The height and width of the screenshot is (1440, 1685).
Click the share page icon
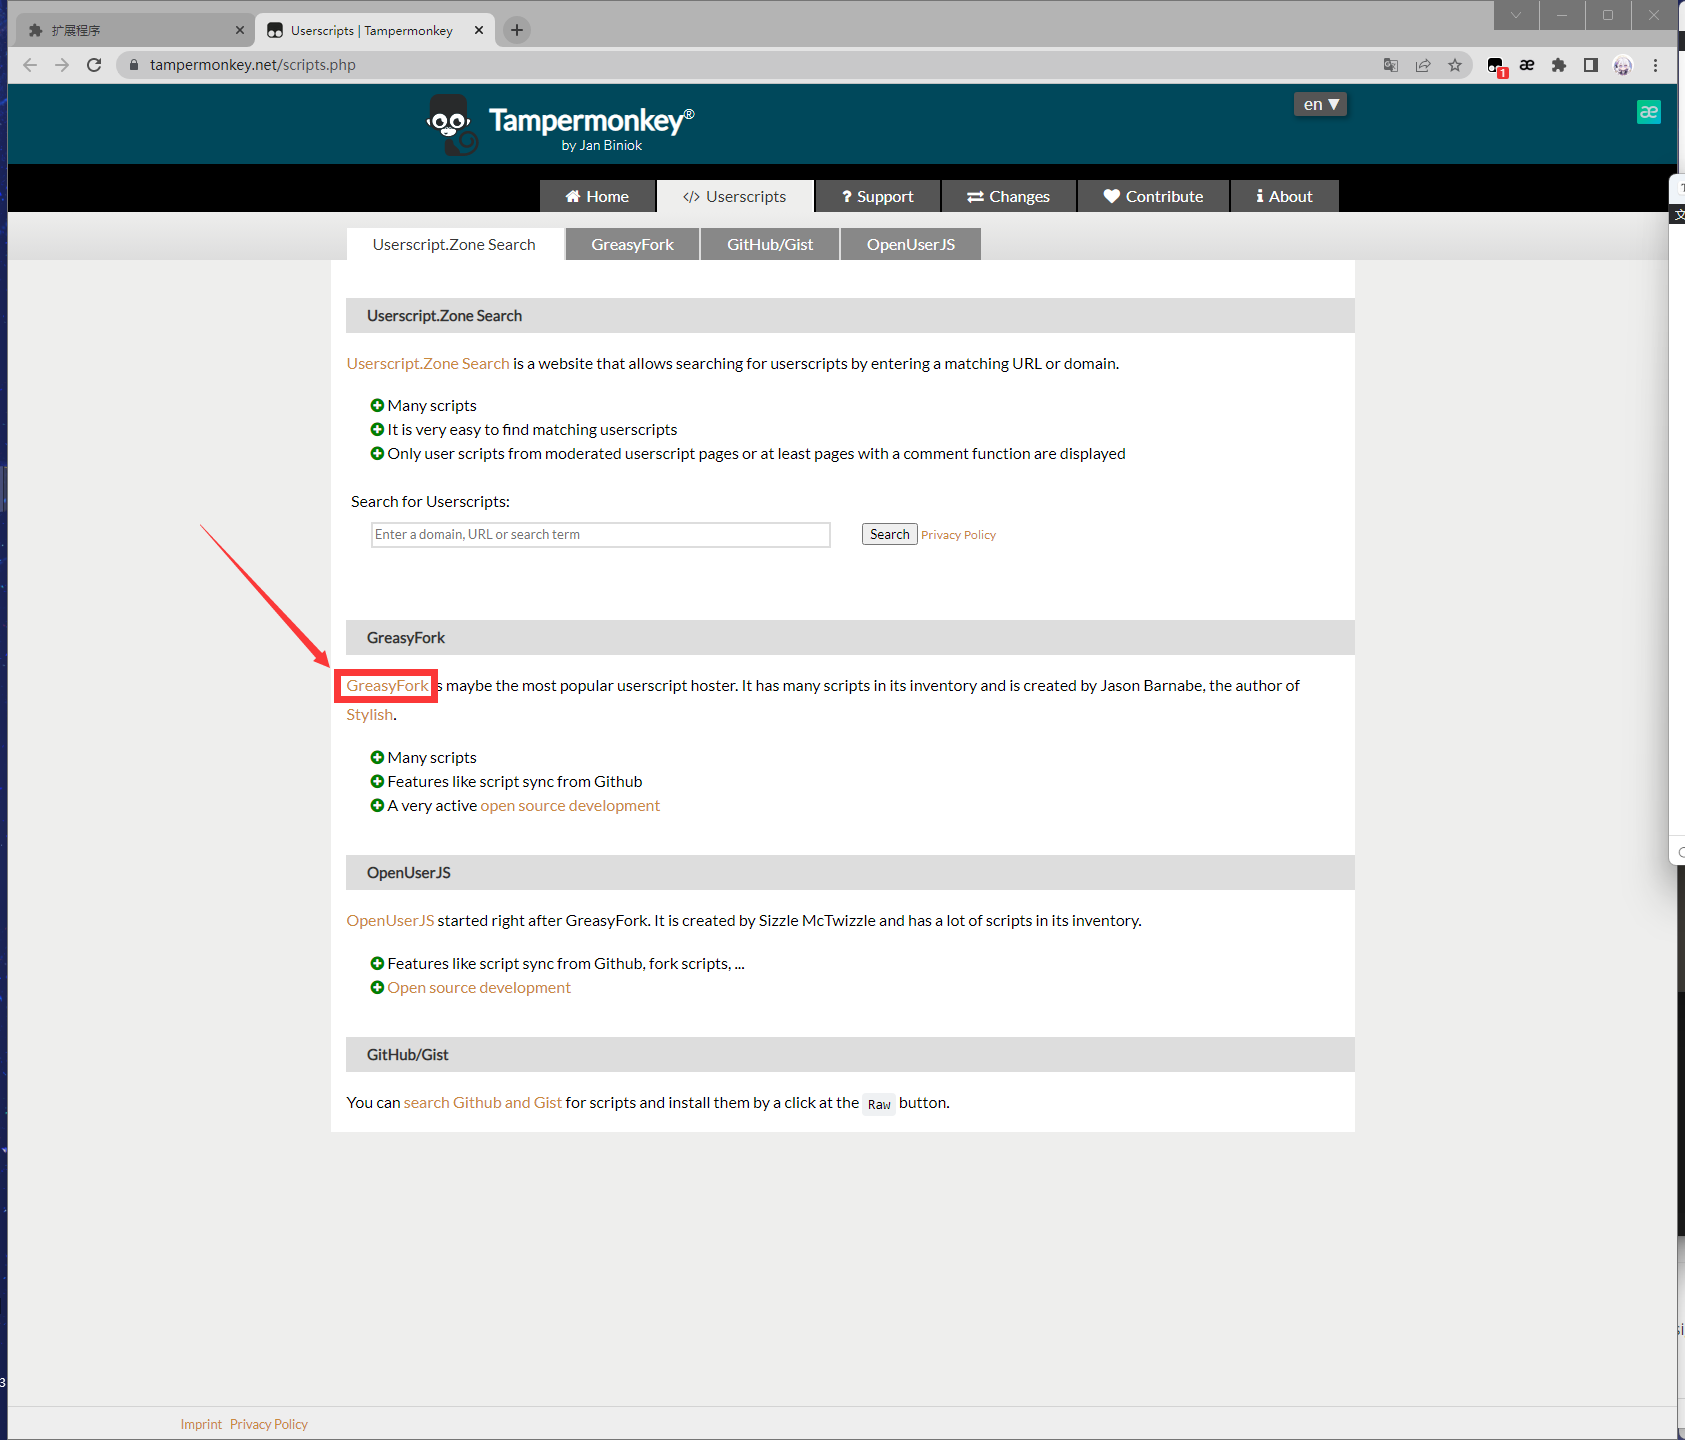1423,65
